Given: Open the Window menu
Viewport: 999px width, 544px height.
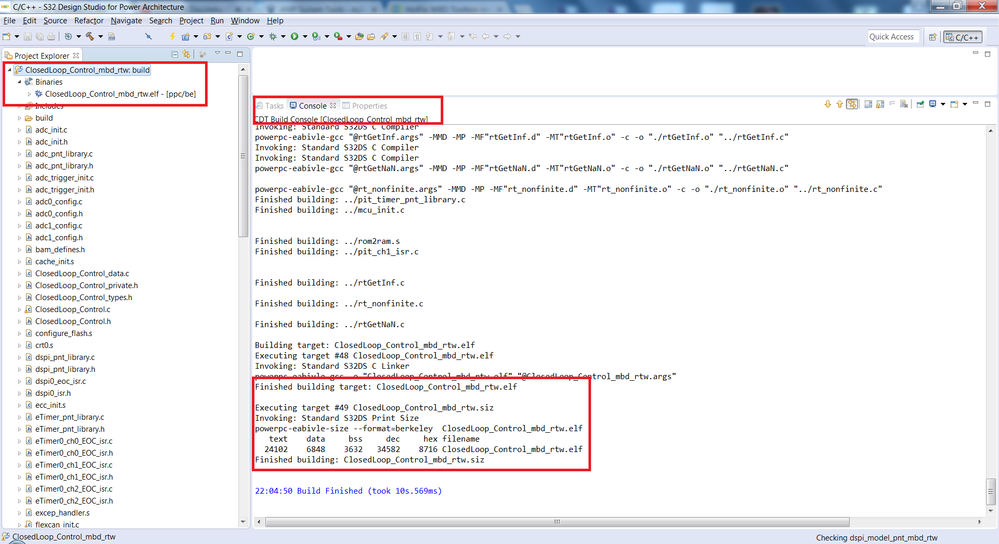Looking at the screenshot, I should click(x=245, y=20).
